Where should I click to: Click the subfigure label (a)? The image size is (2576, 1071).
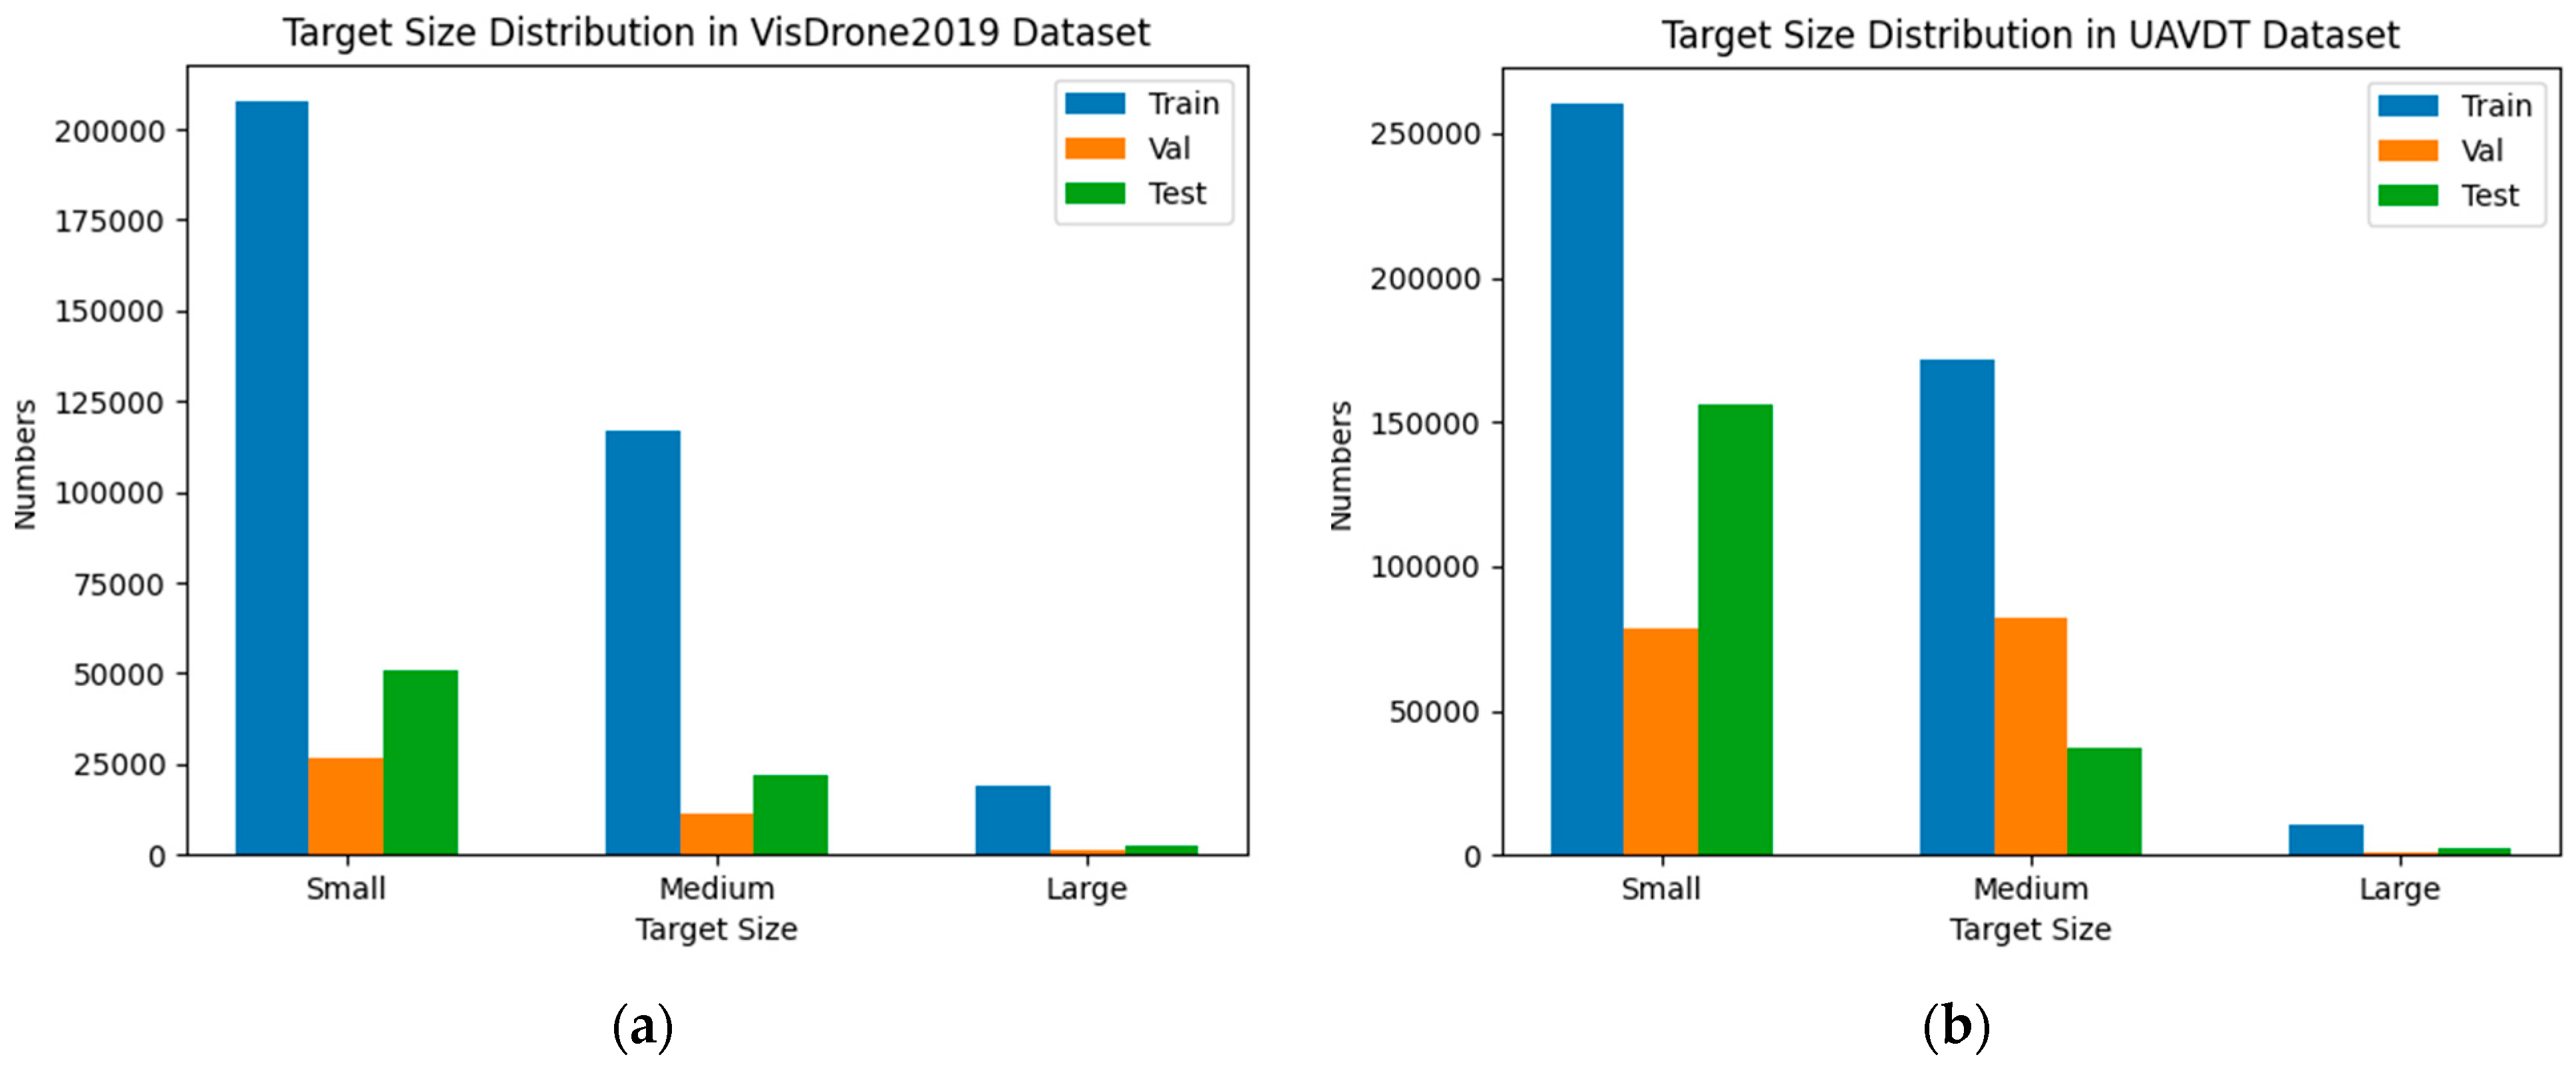tap(642, 1027)
